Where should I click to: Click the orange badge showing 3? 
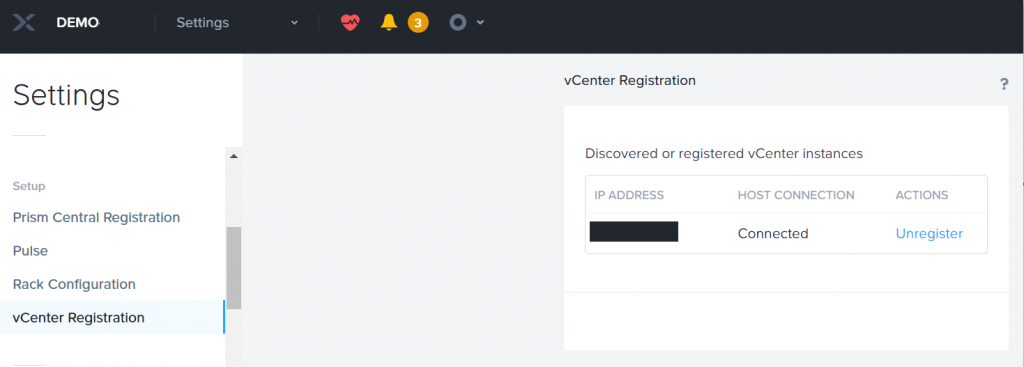[x=418, y=24]
